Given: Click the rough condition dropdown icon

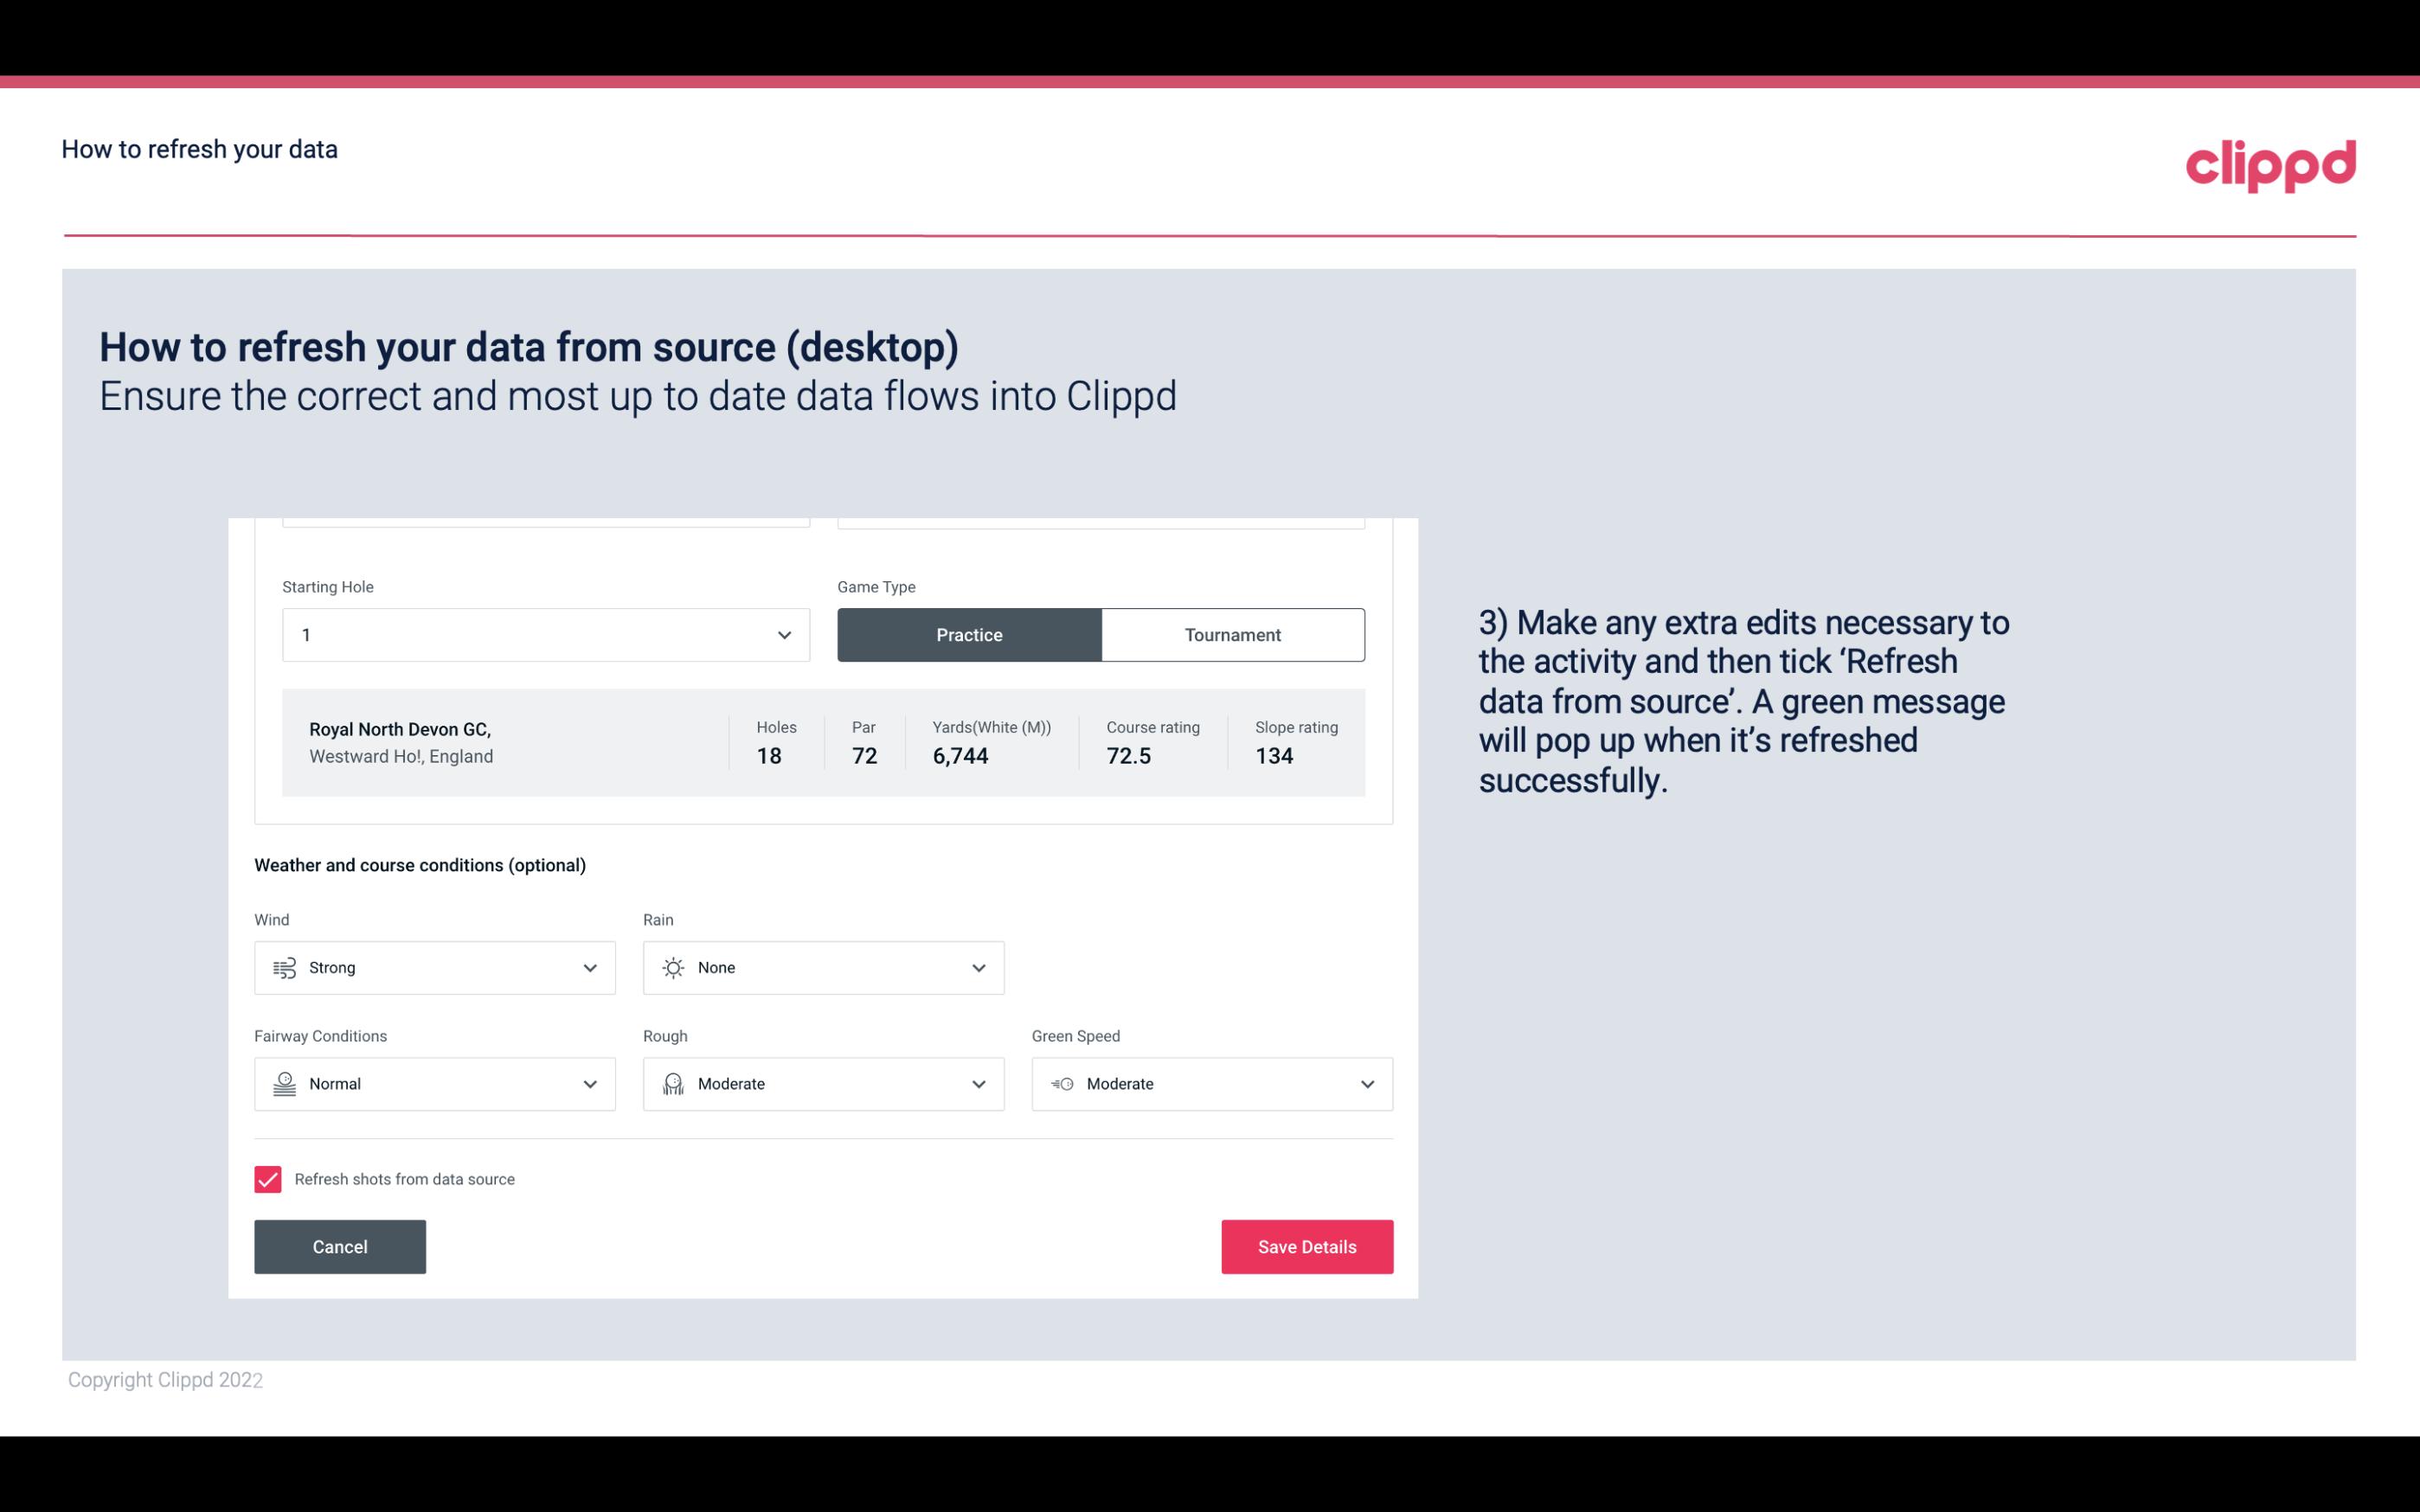Looking at the screenshot, I should (x=979, y=1084).
